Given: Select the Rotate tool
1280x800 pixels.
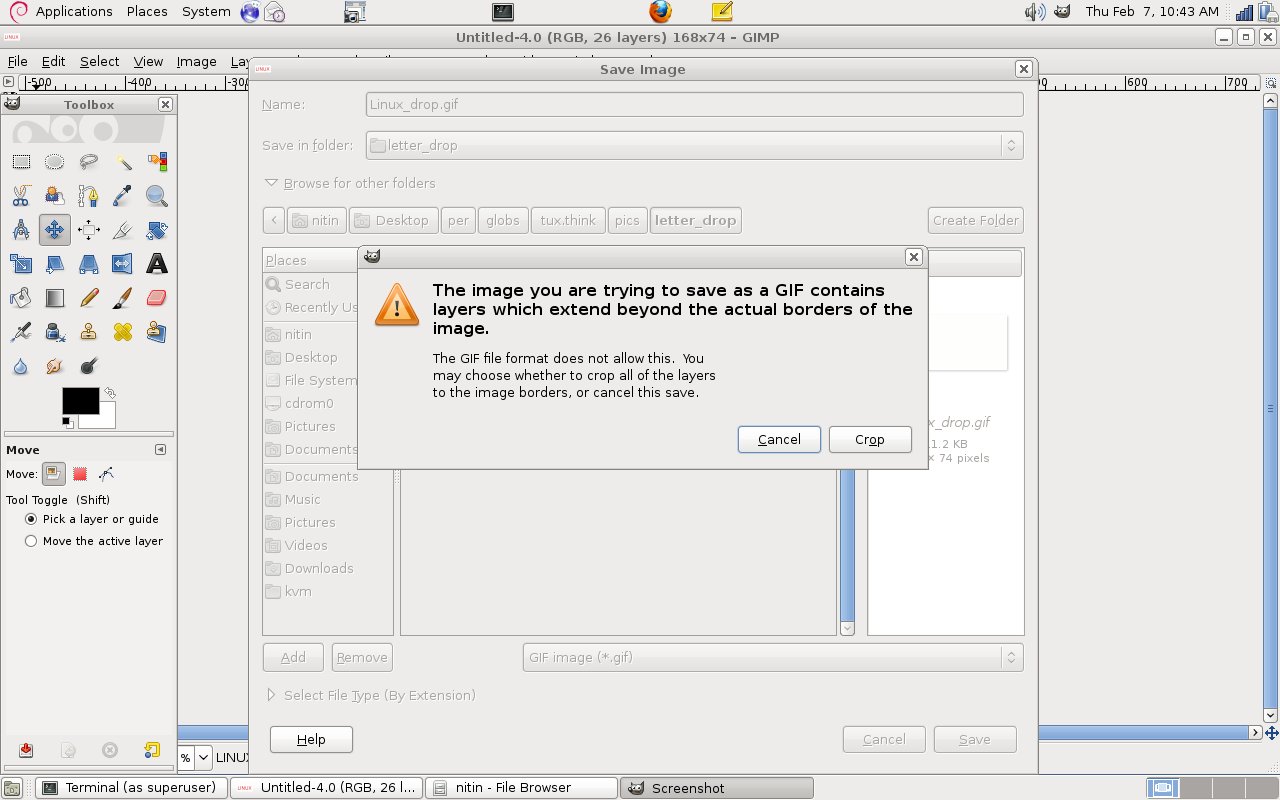Looking at the screenshot, I should coord(157,230).
